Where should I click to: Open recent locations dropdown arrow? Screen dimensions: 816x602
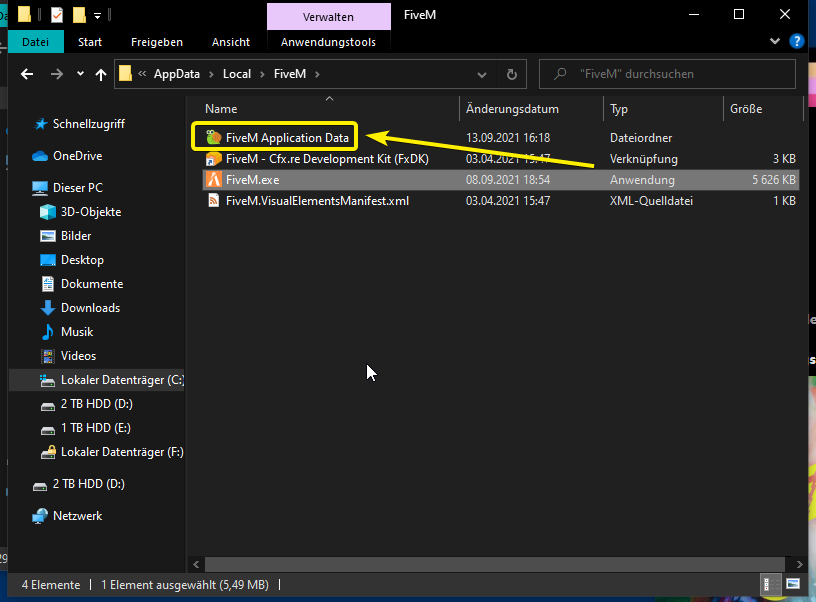(x=78, y=74)
